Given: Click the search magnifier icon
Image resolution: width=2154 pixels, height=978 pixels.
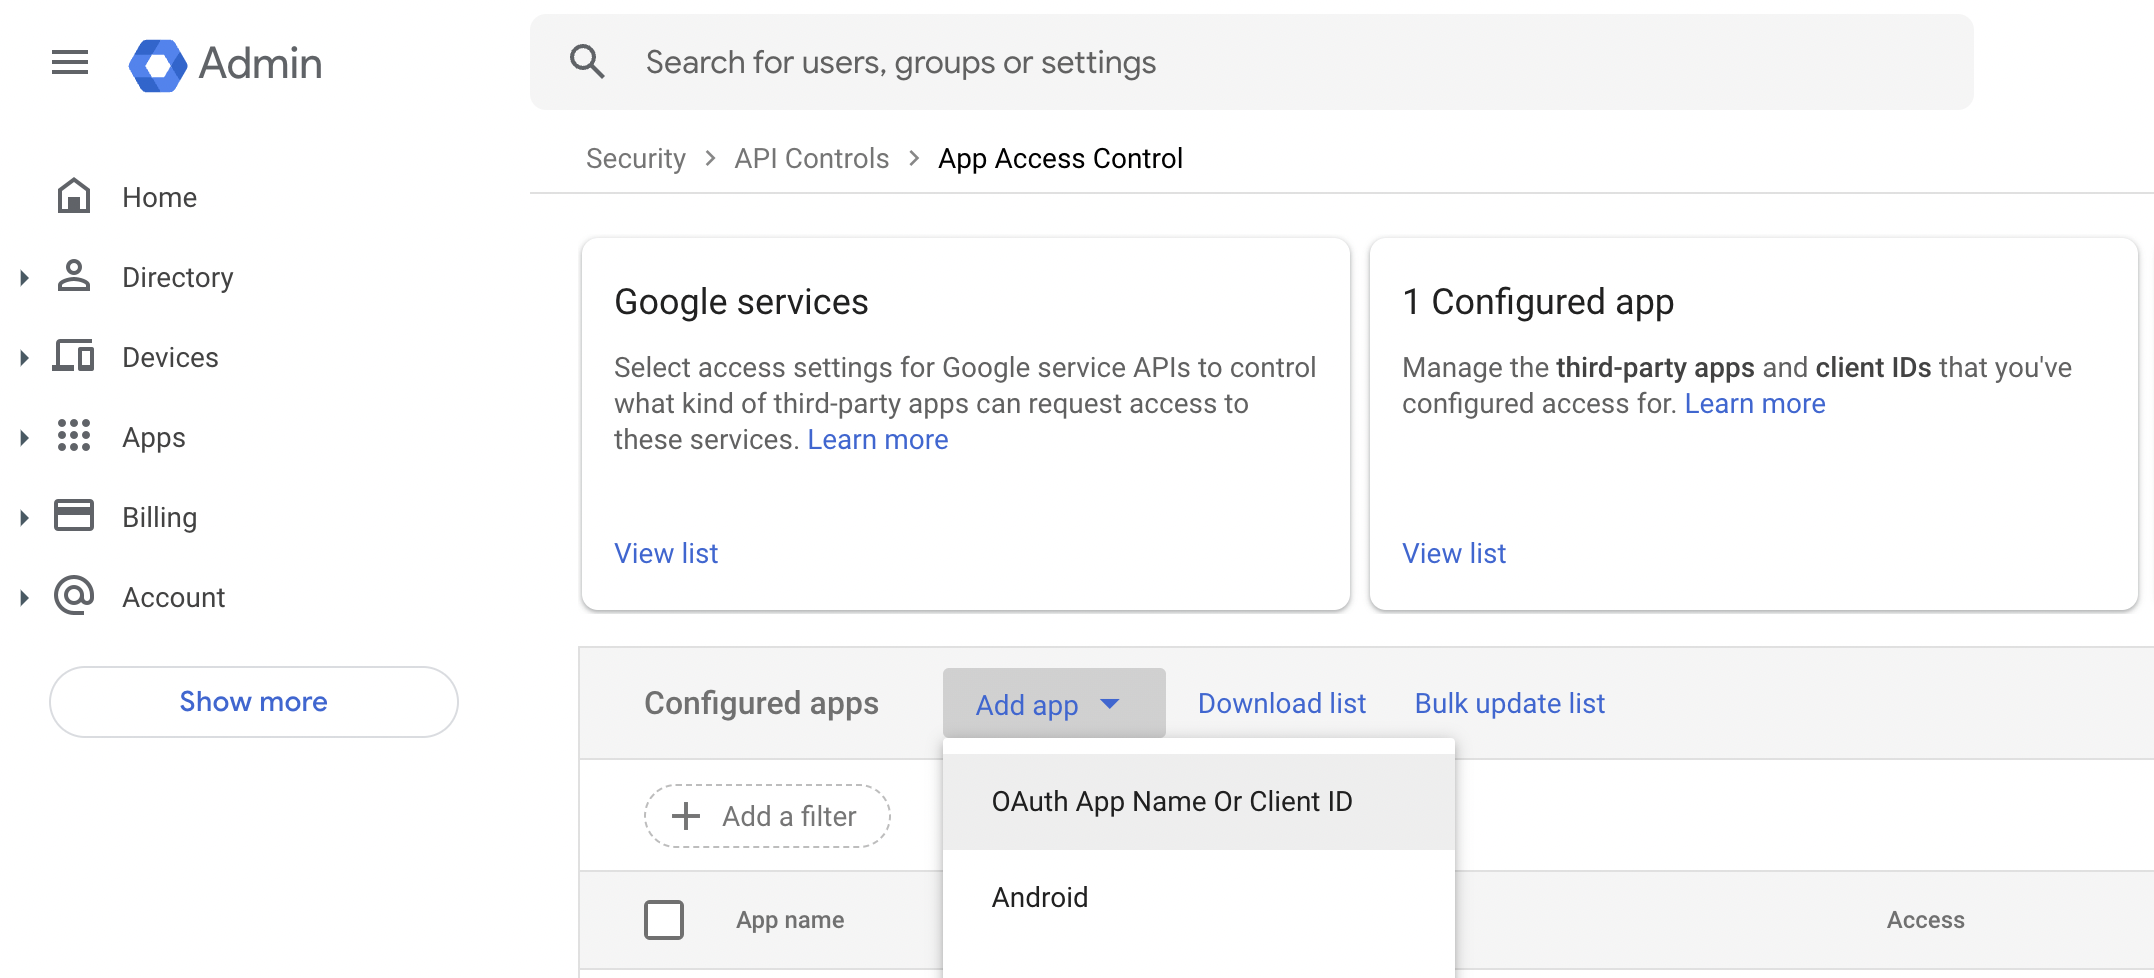Looking at the screenshot, I should [x=587, y=62].
